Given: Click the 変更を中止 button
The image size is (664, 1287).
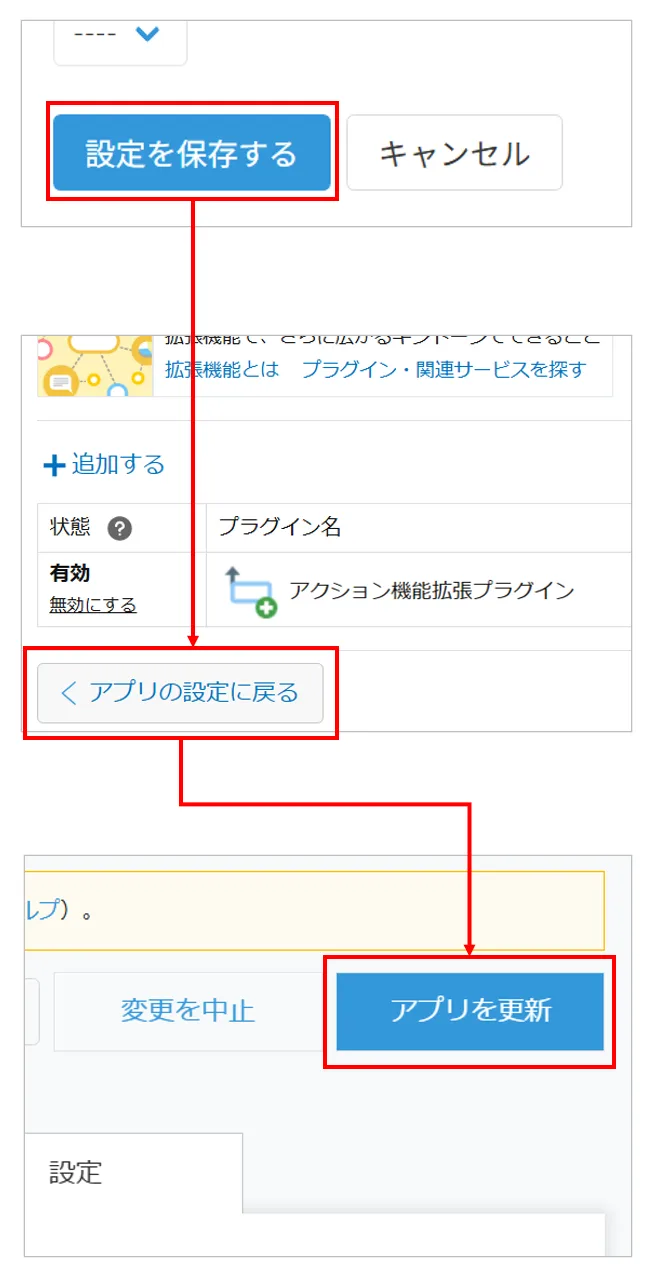Looking at the screenshot, I should pyautogui.click(x=188, y=1010).
